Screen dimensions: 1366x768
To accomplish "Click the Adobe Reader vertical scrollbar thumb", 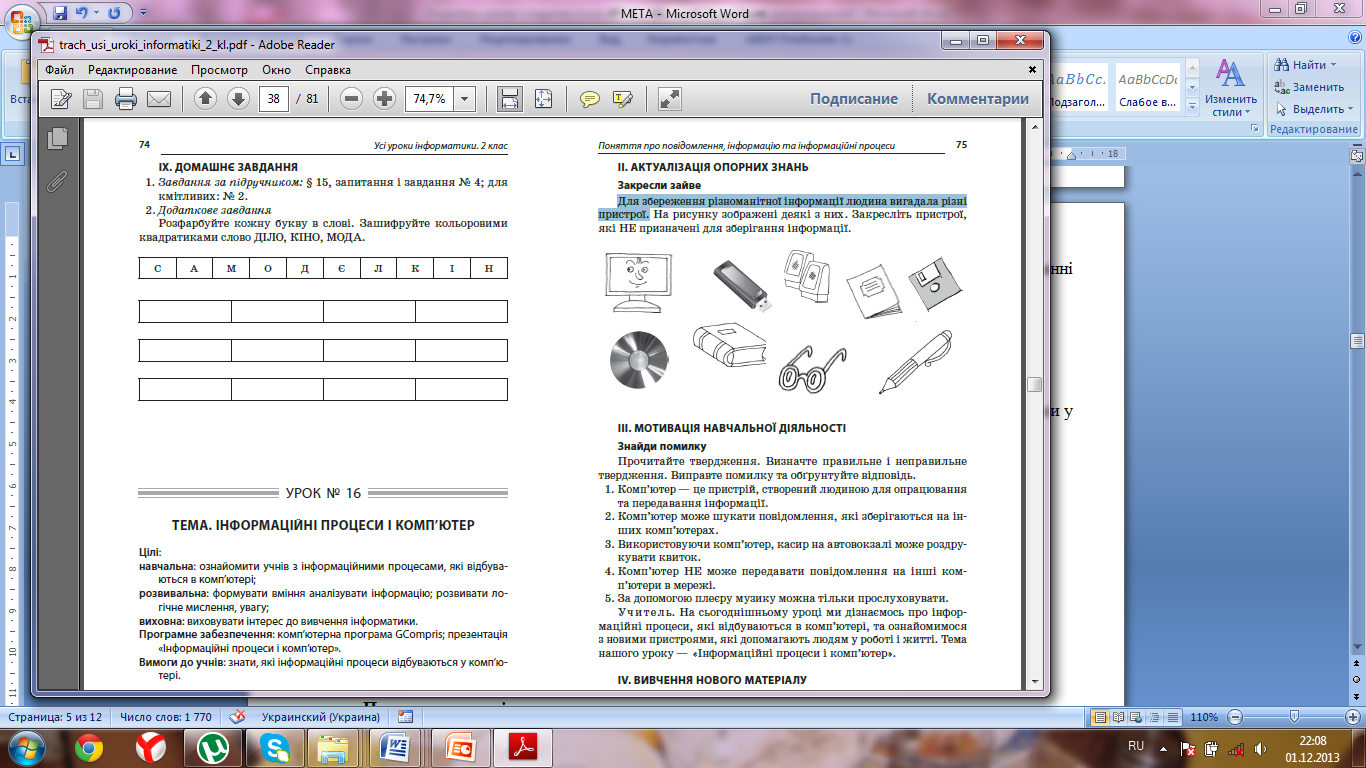I will 1035,385.
